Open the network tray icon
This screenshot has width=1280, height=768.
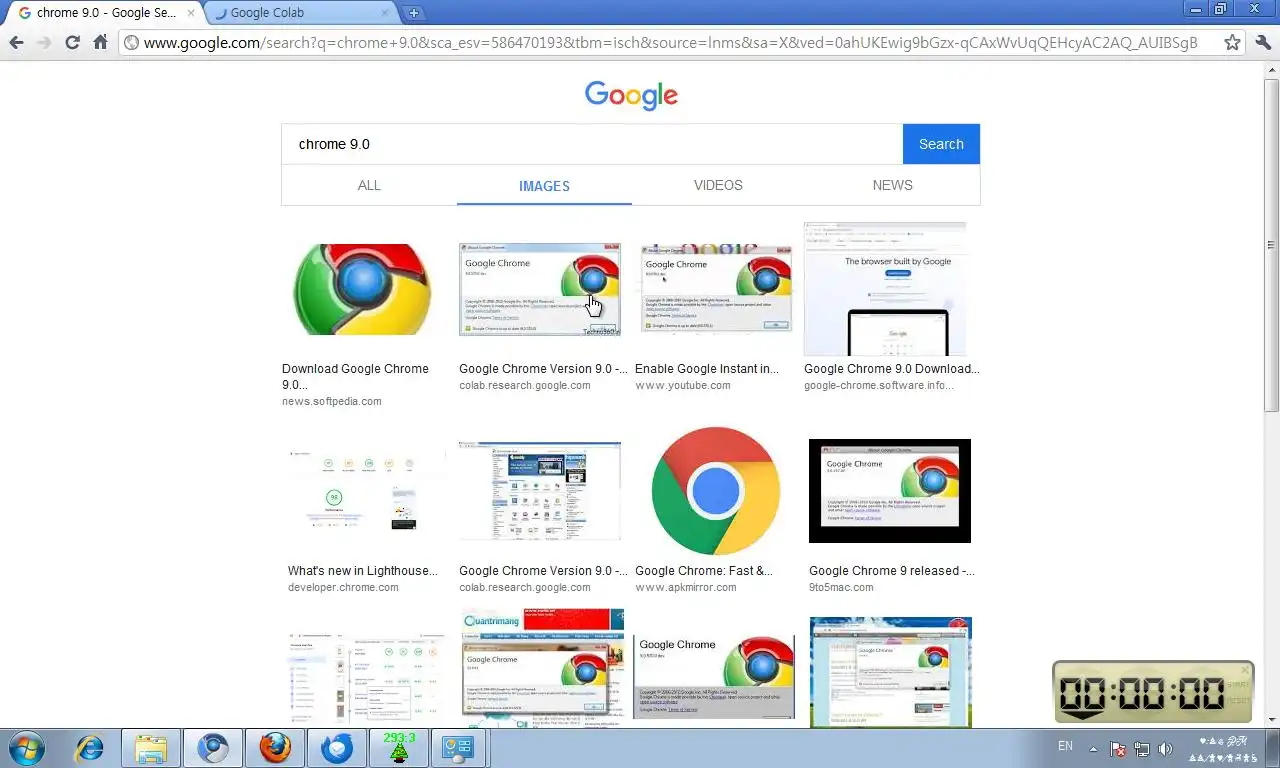(1141, 748)
